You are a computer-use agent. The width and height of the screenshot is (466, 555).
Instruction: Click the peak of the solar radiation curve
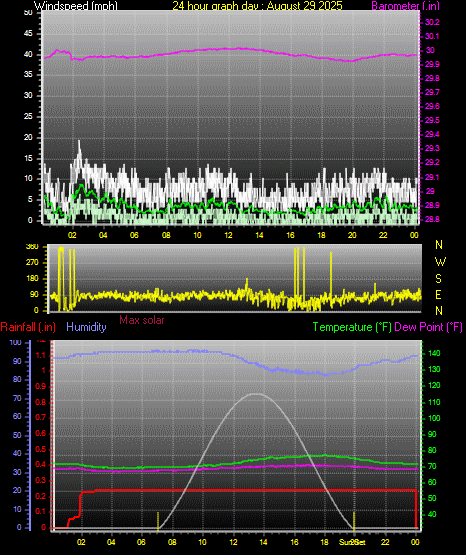[x=257, y=394]
